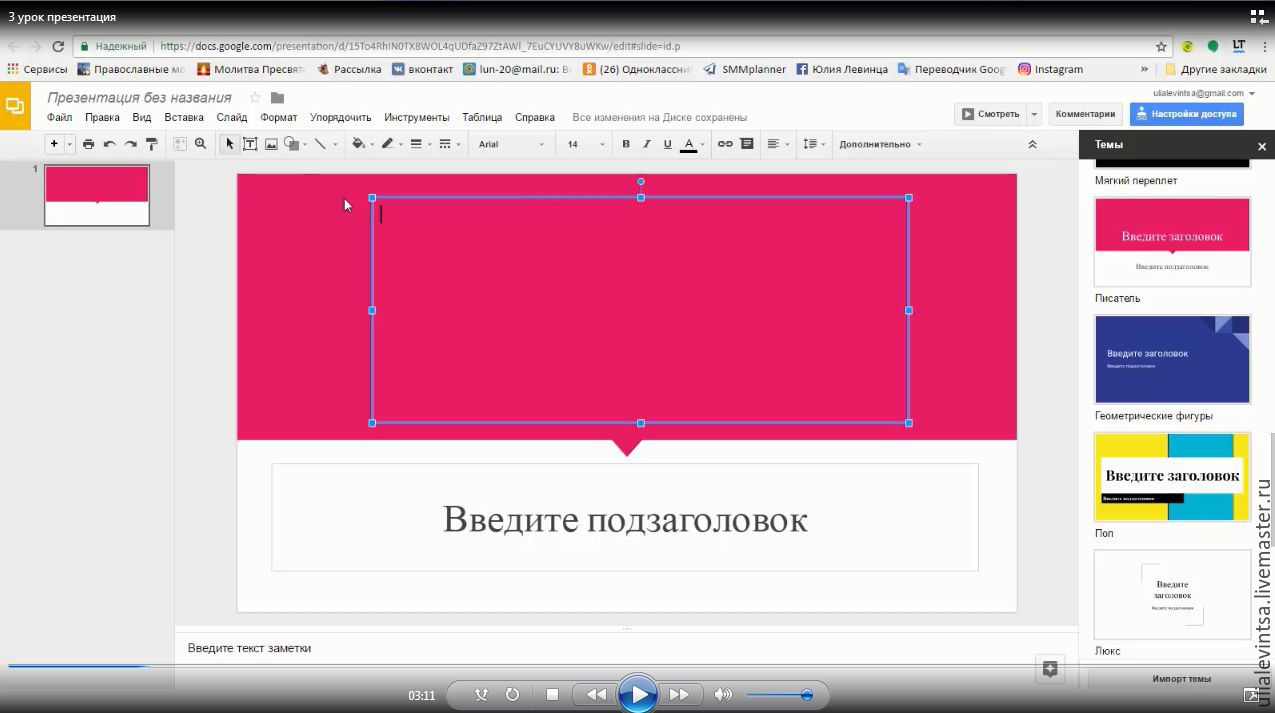Open the border color pencil tool

388,144
